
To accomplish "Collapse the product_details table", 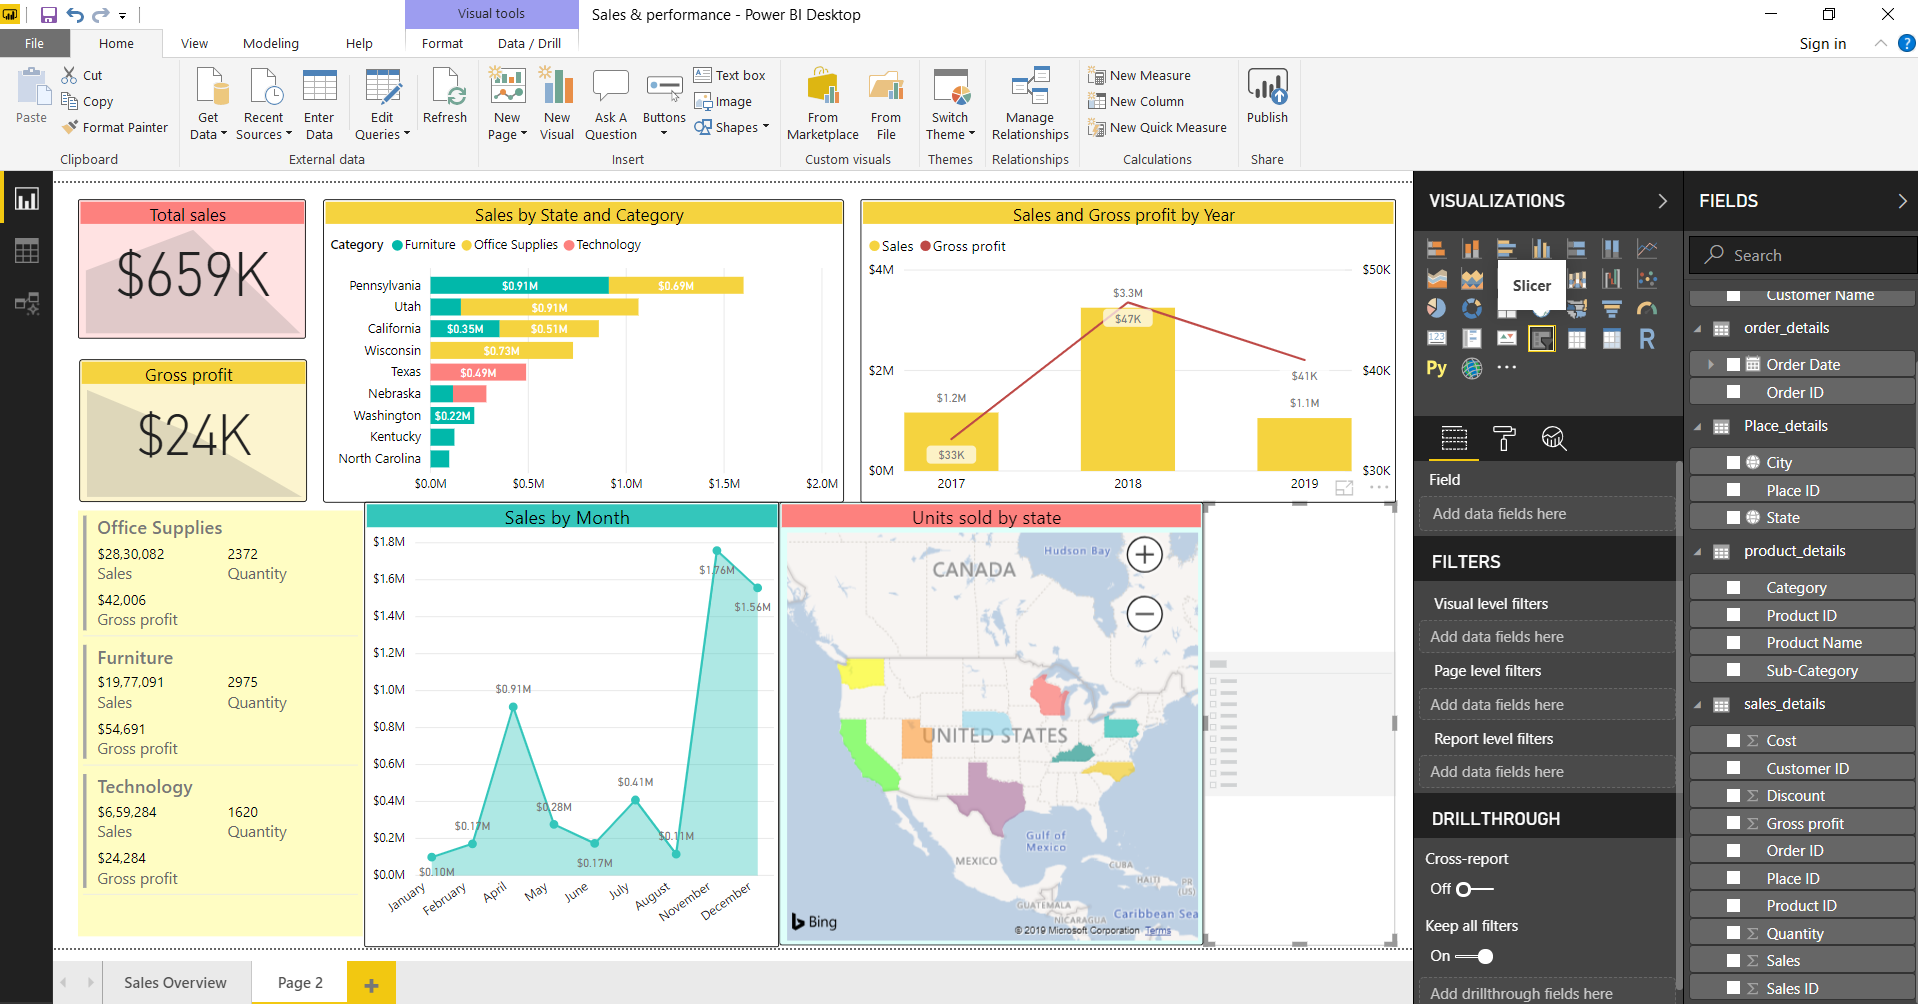I will 1698,552.
